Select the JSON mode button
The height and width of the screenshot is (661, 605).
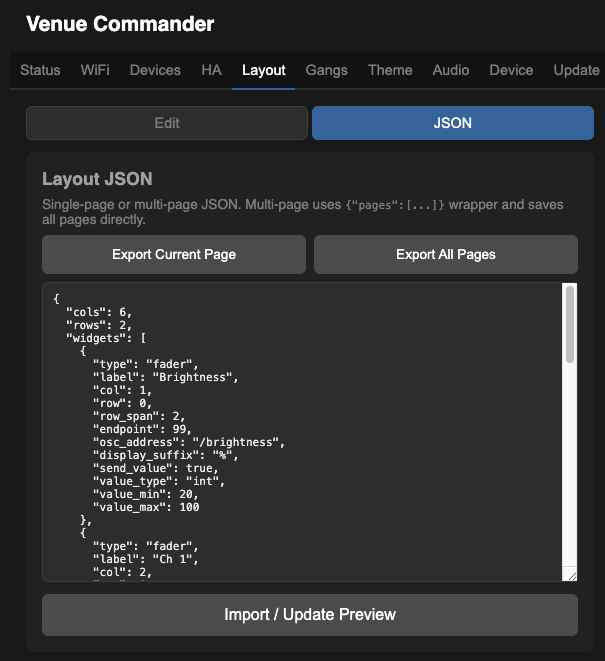click(453, 123)
